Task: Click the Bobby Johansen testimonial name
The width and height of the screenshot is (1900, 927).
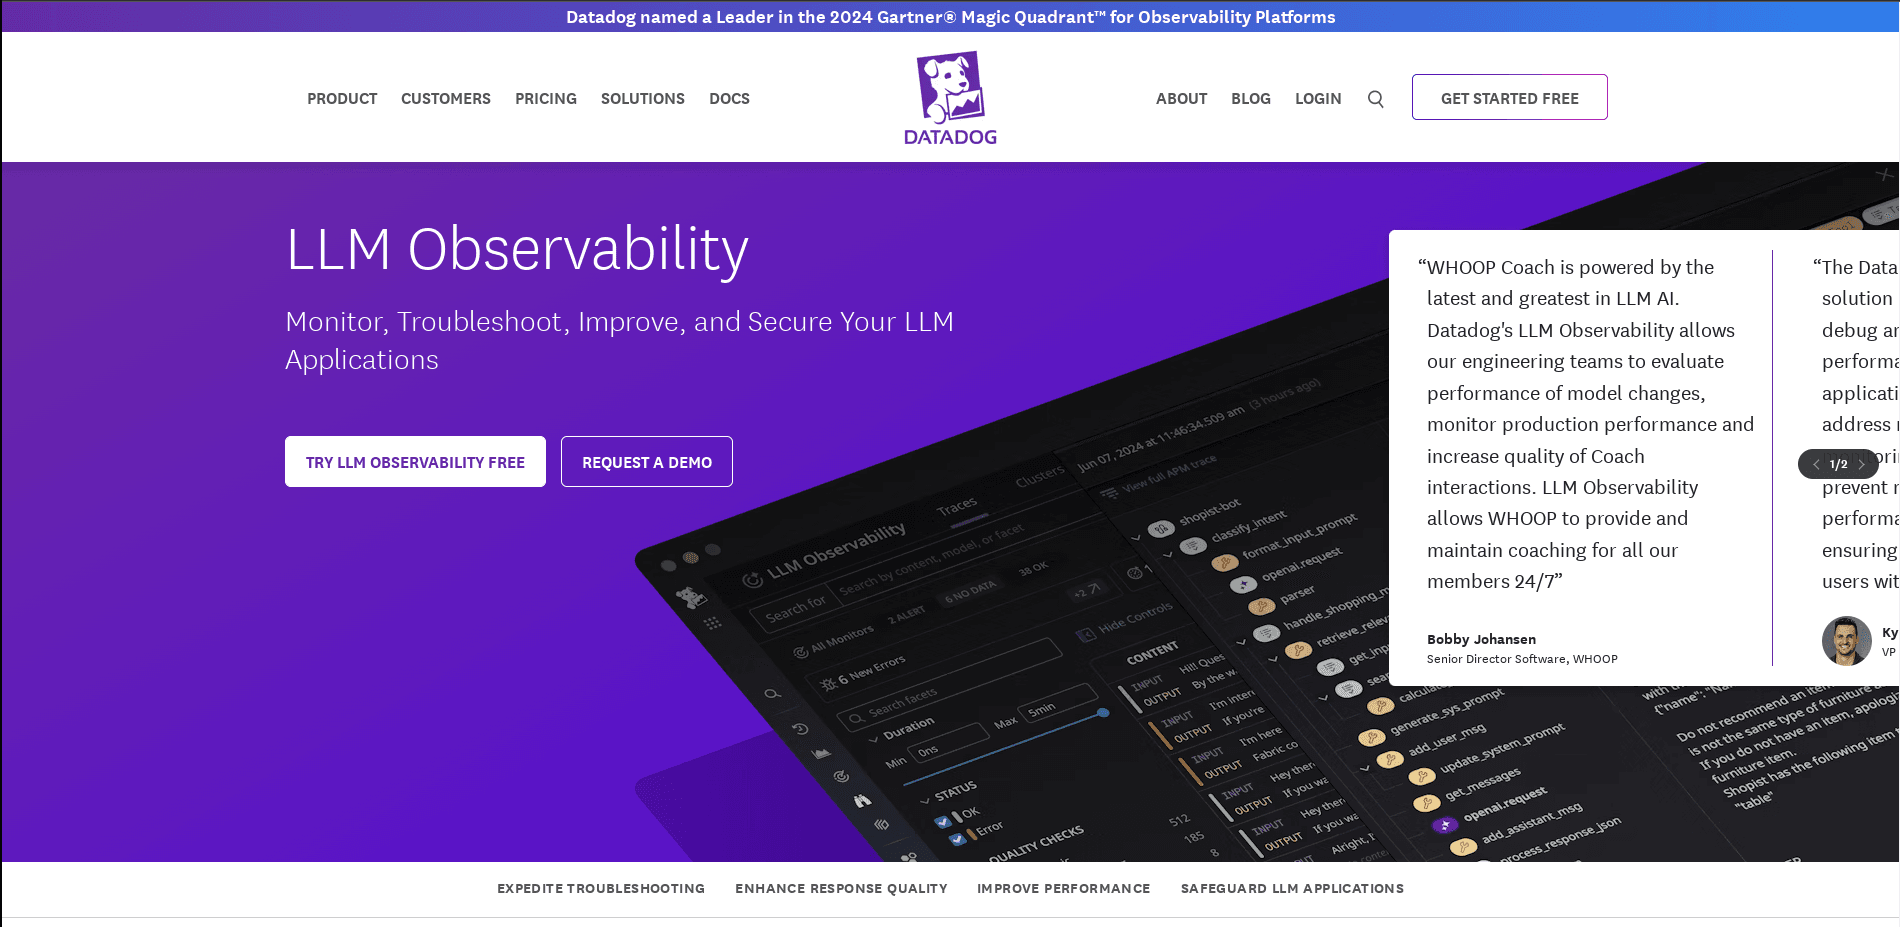Action: [x=1481, y=639]
